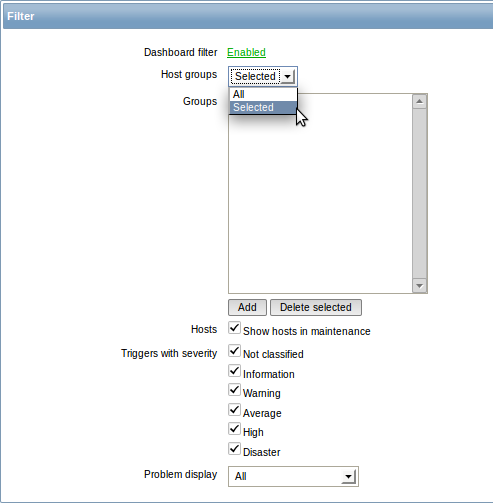Click the Groups list scroll up arrow
This screenshot has height=503, width=493.
[419, 101]
